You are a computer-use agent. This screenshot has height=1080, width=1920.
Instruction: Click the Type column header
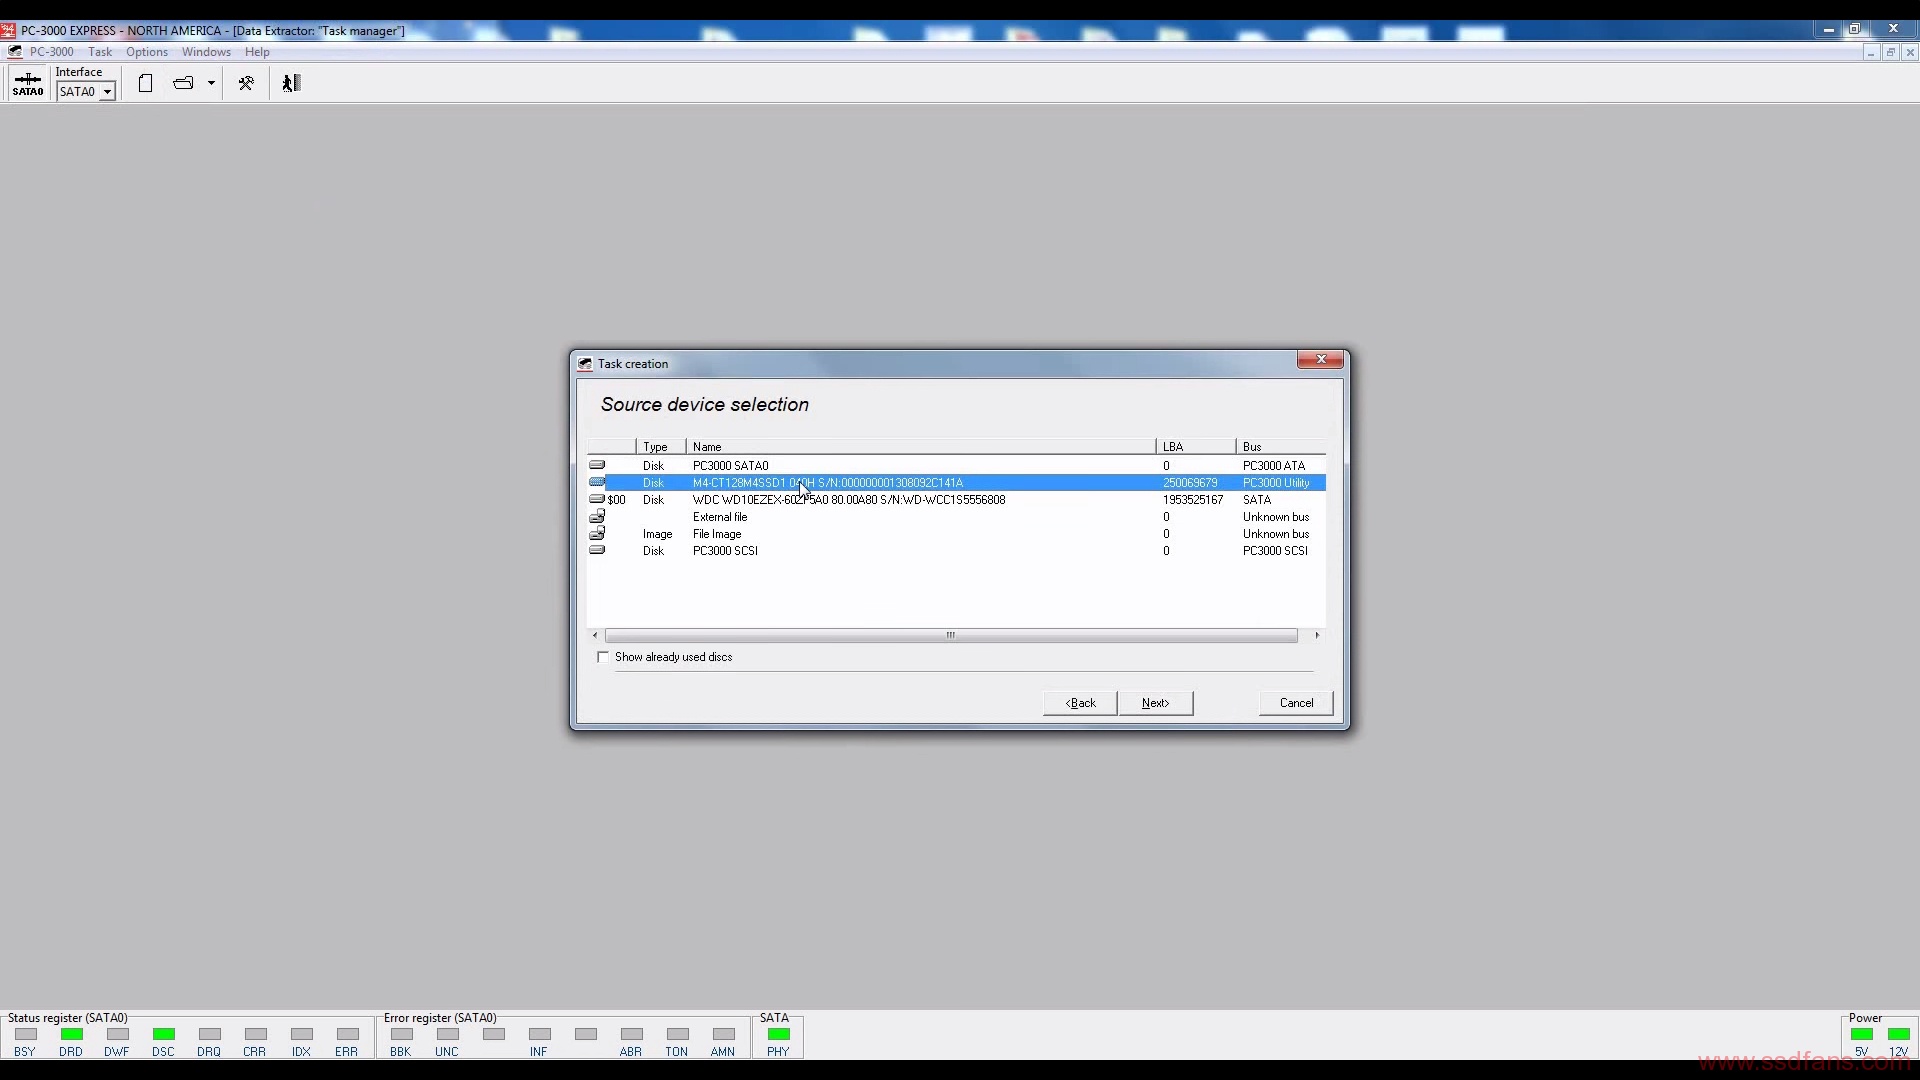pos(661,447)
